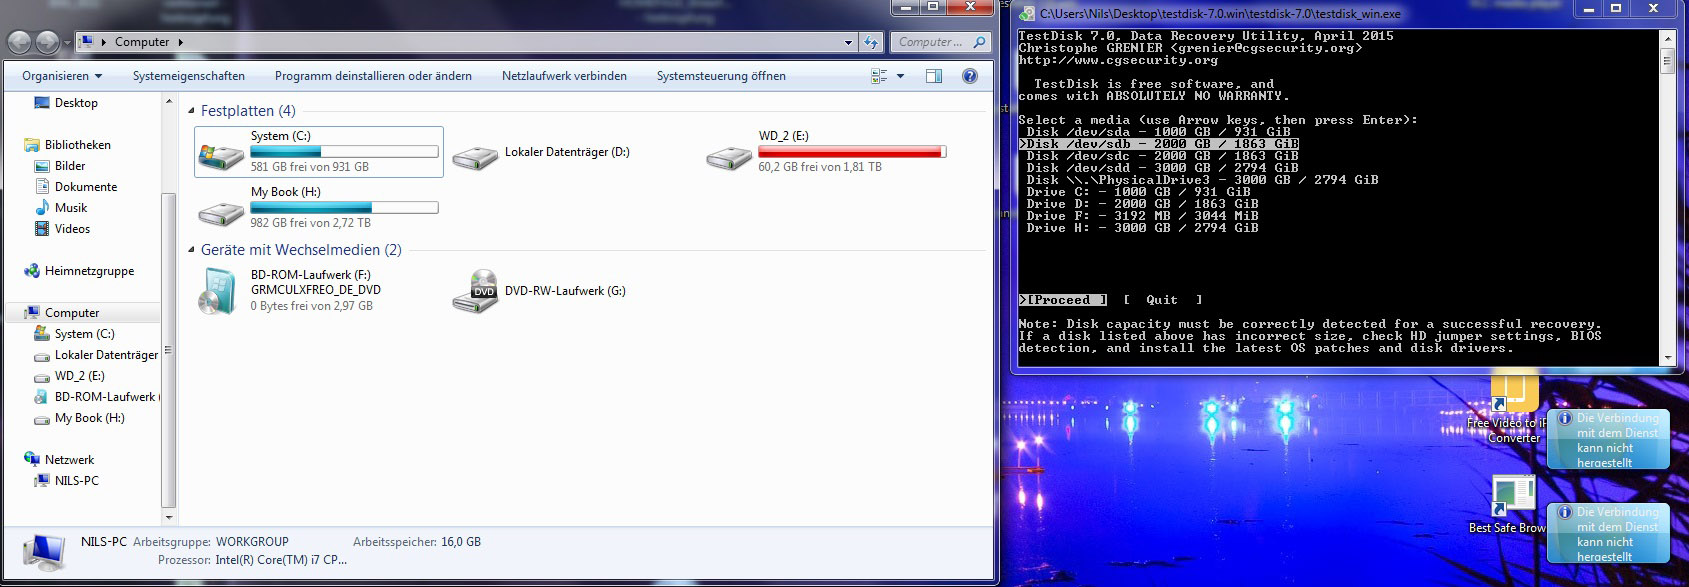Select System (C:) in navigation tree

coord(85,334)
